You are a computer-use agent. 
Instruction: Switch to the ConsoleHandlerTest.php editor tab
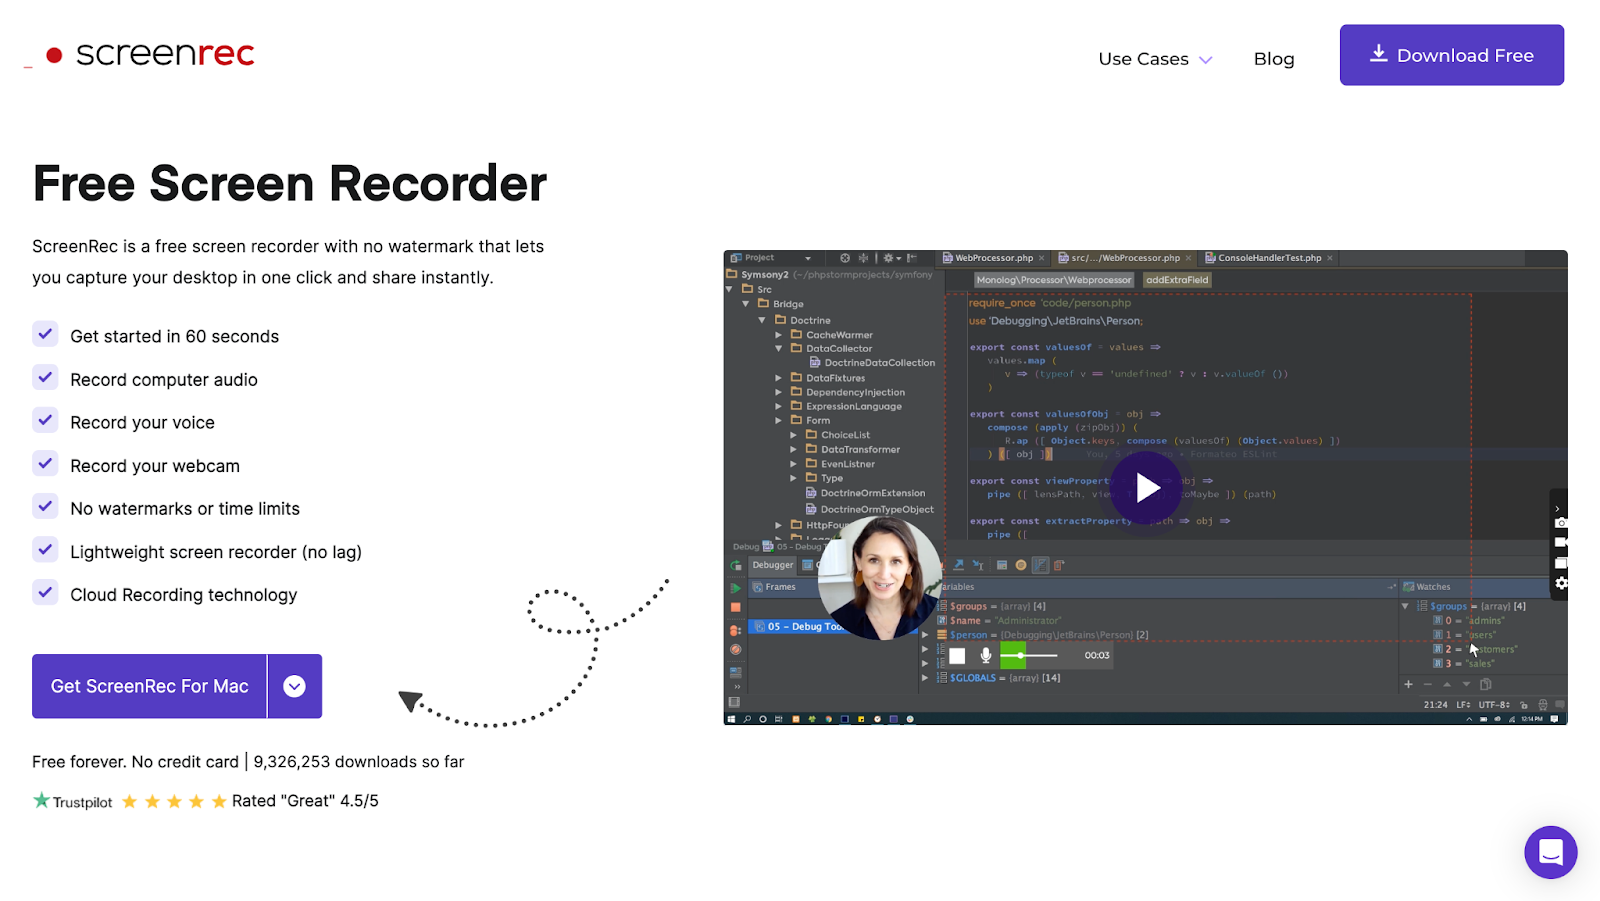[1269, 258]
